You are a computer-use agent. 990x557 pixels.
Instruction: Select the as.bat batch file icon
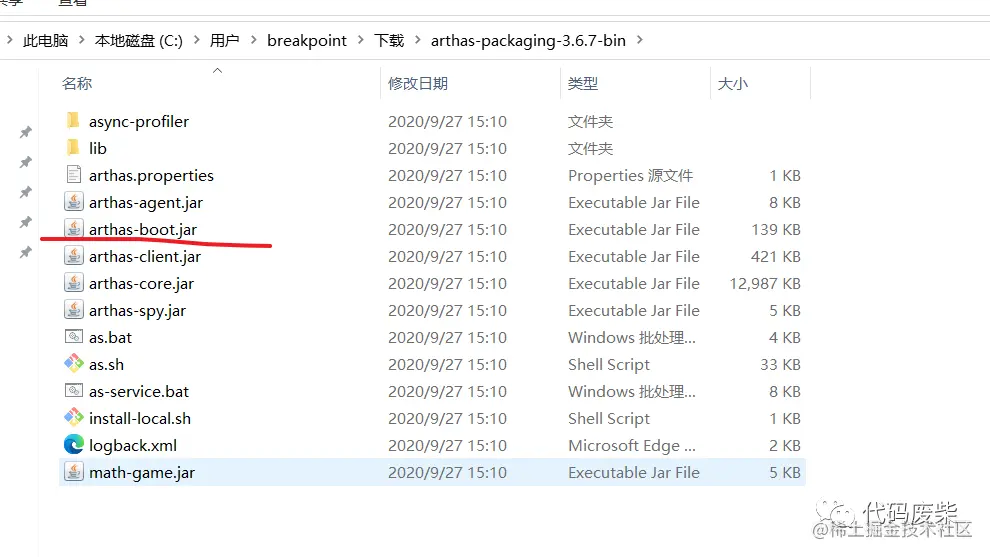74,337
